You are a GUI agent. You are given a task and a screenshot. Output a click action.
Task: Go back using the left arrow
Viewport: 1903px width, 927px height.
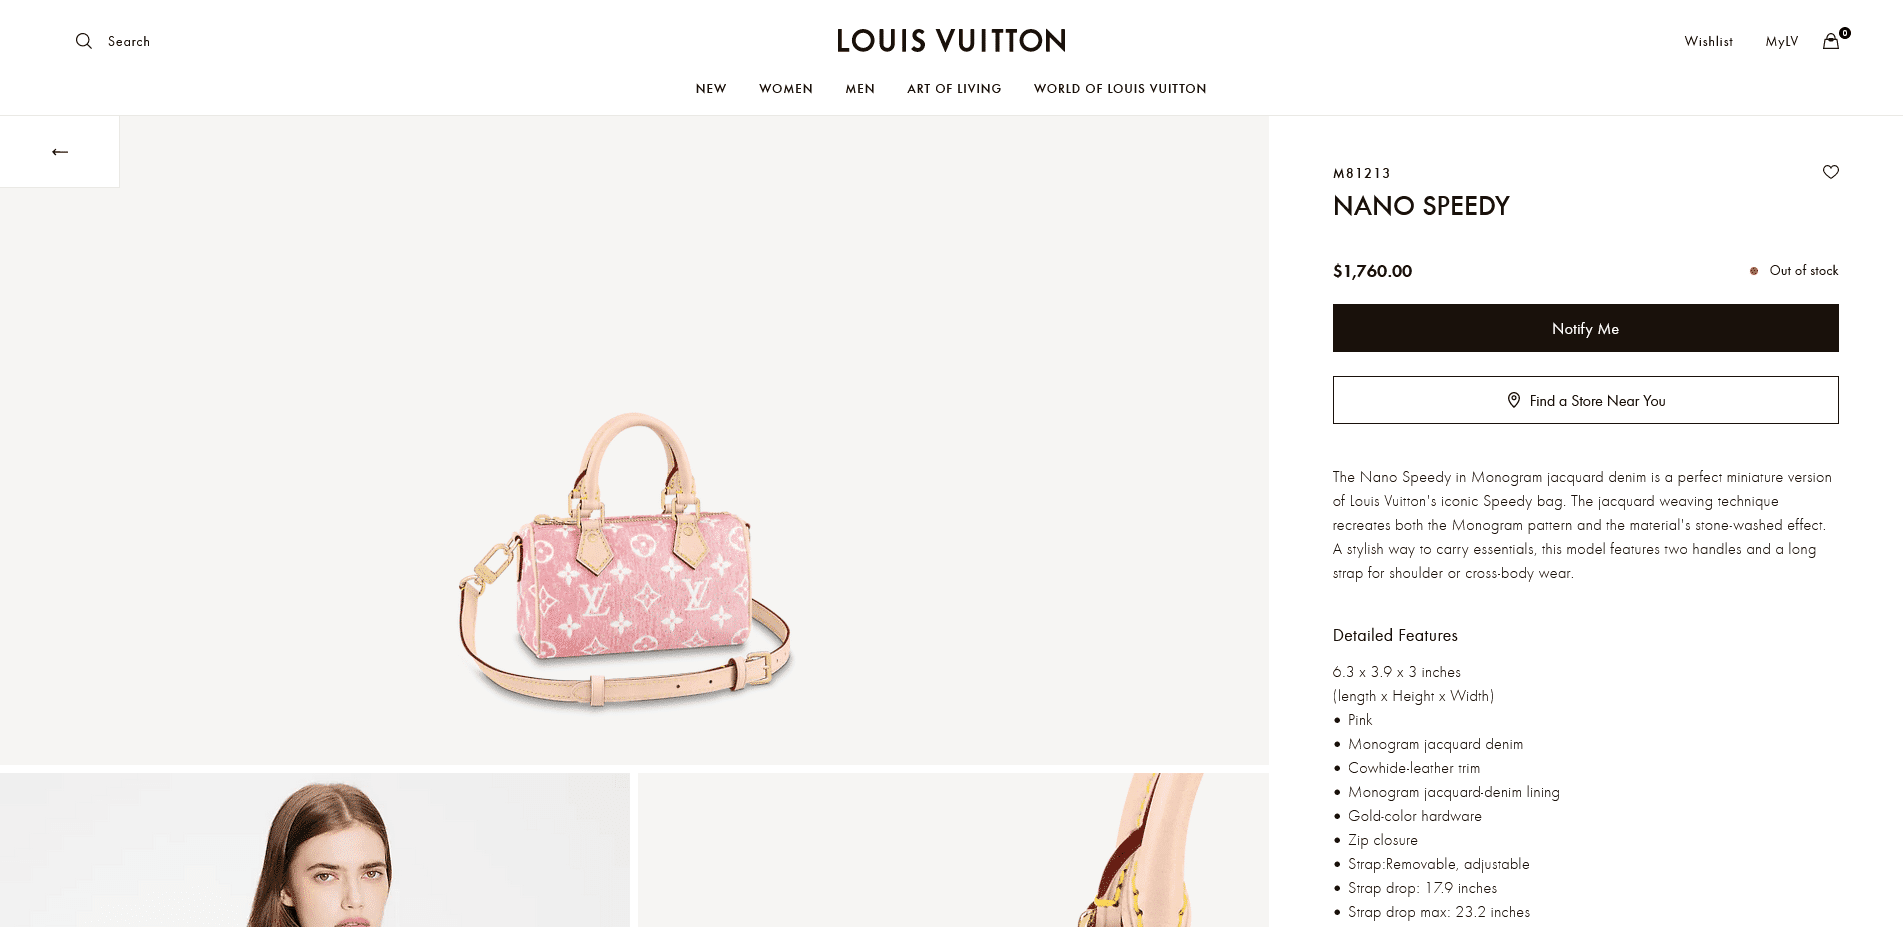[60, 152]
